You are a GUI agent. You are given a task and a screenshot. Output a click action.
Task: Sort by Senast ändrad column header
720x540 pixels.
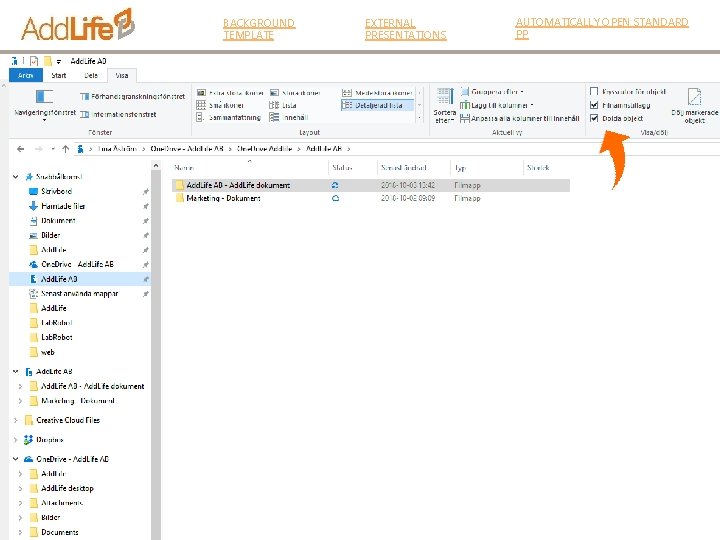click(x=414, y=168)
